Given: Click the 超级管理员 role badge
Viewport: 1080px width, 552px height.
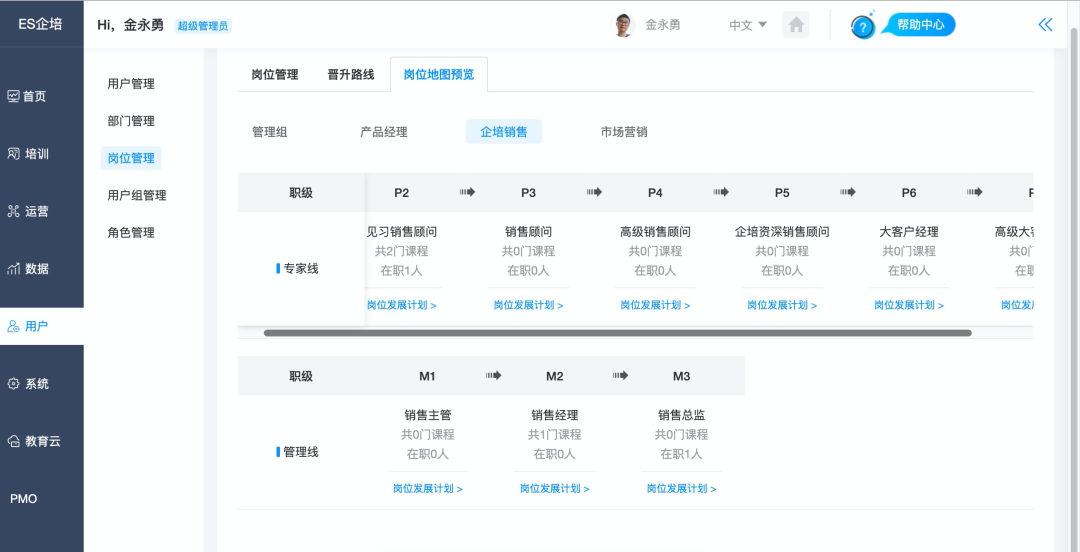Looking at the screenshot, I should click(203, 26).
